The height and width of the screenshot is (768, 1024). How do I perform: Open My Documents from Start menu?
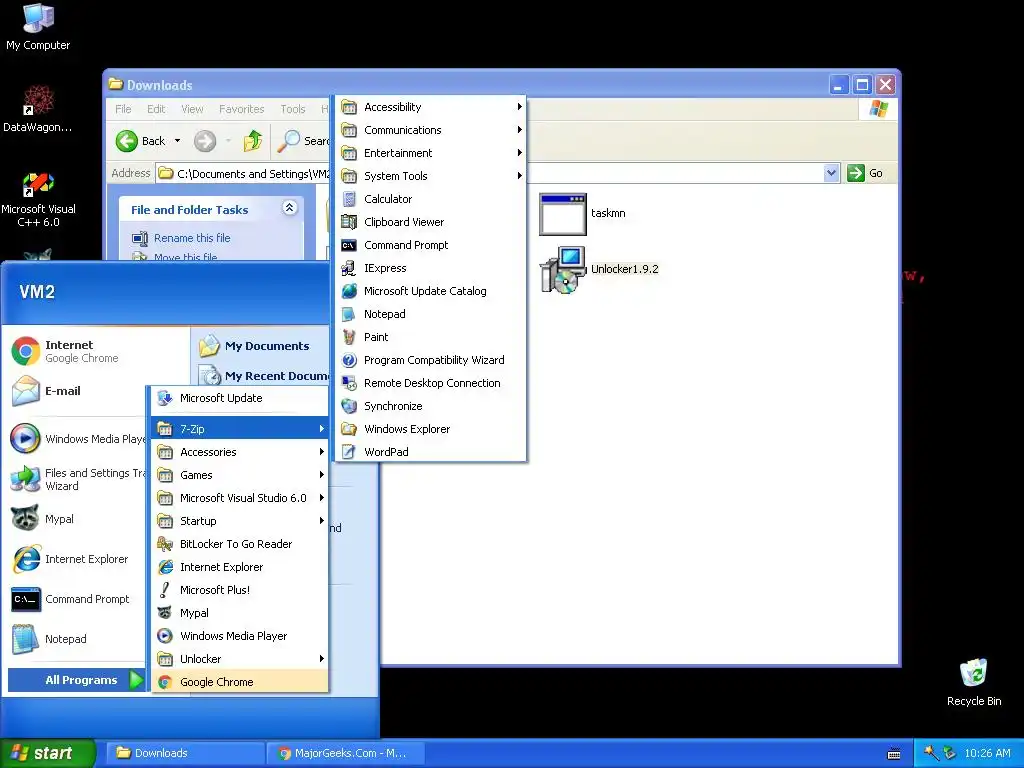(x=261, y=346)
